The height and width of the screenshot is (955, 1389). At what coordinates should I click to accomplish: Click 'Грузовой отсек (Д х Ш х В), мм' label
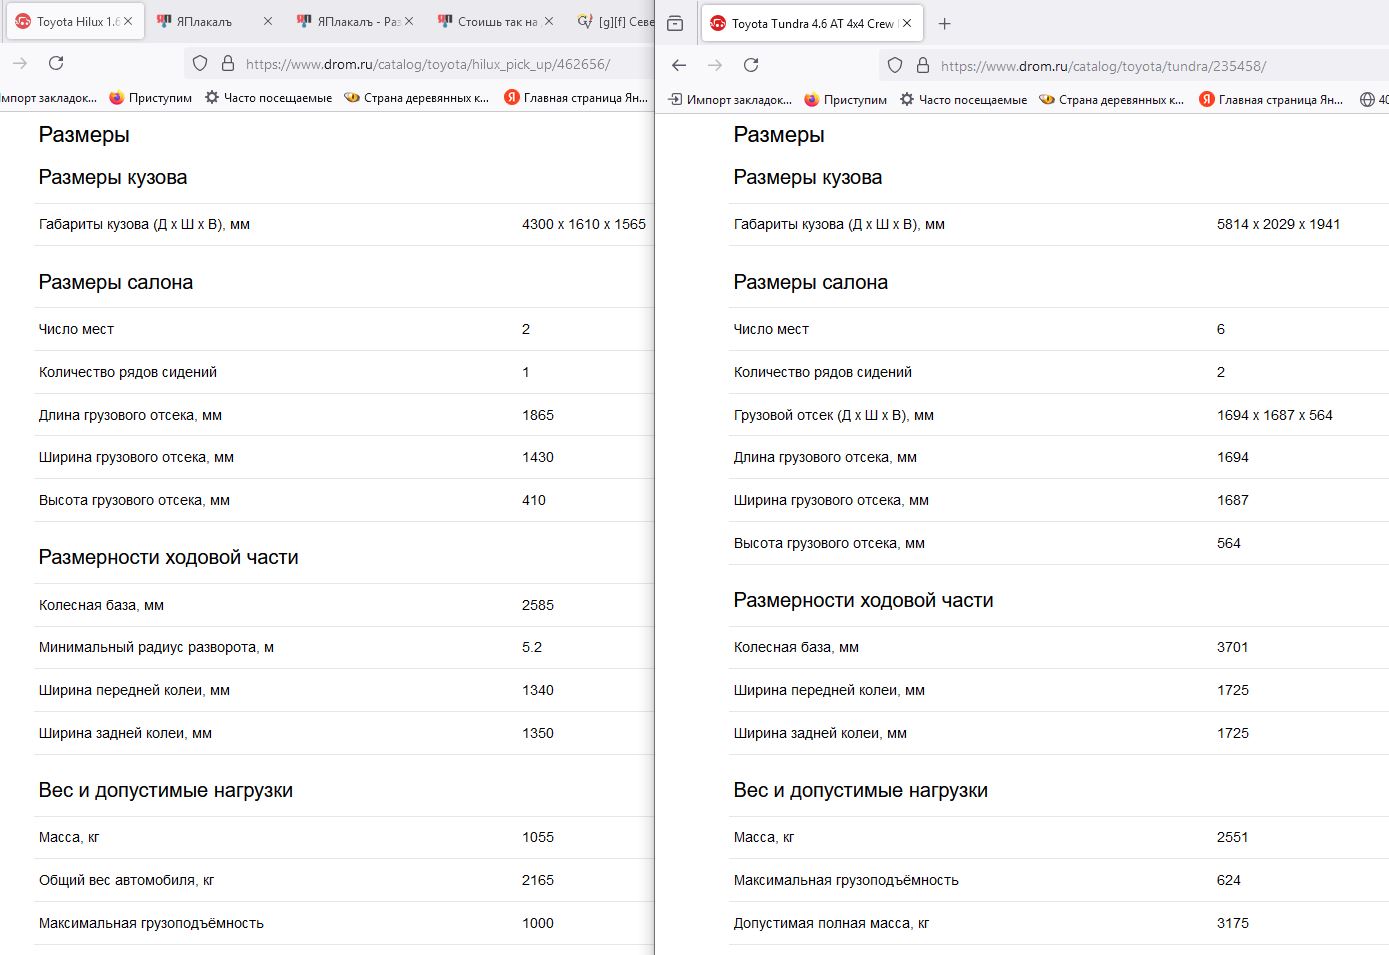coord(834,415)
